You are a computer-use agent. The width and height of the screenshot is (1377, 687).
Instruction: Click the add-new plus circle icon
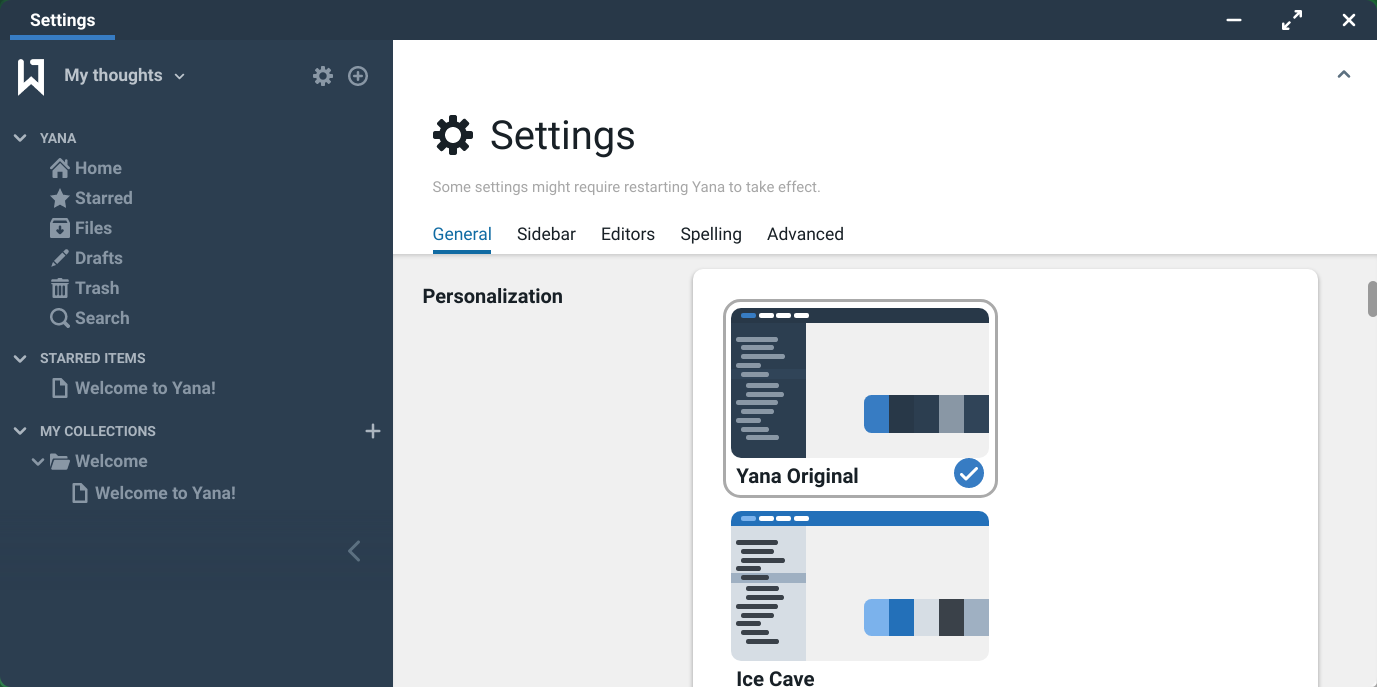pos(358,76)
